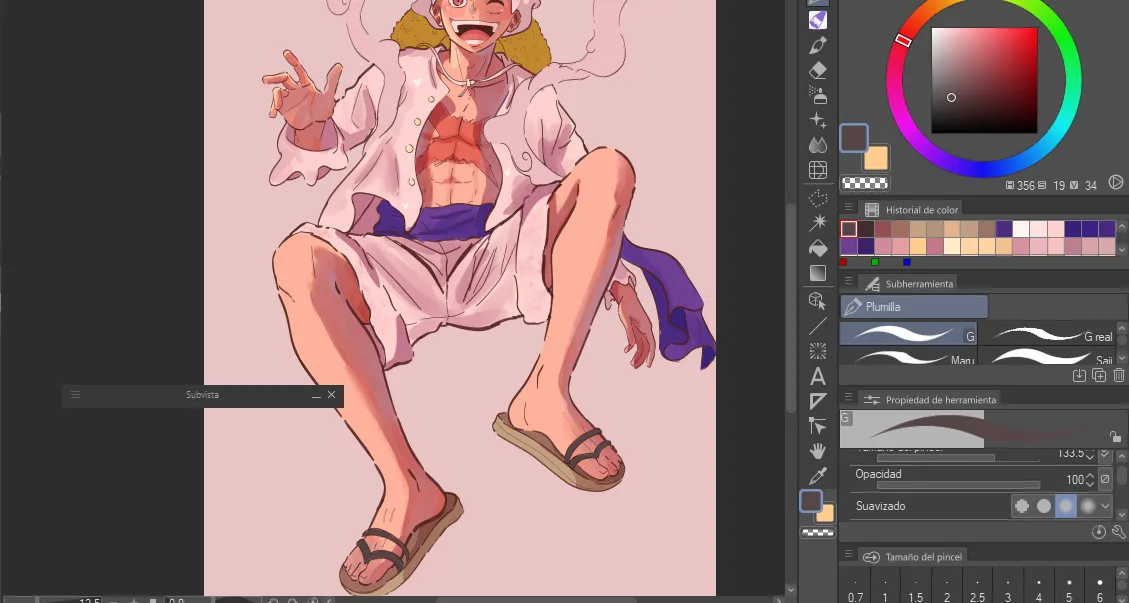This screenshot has width=1129, height=603.
Task: Click the color history scroll down arrow
Action: pyautogui.click(x=1121, y=249)
